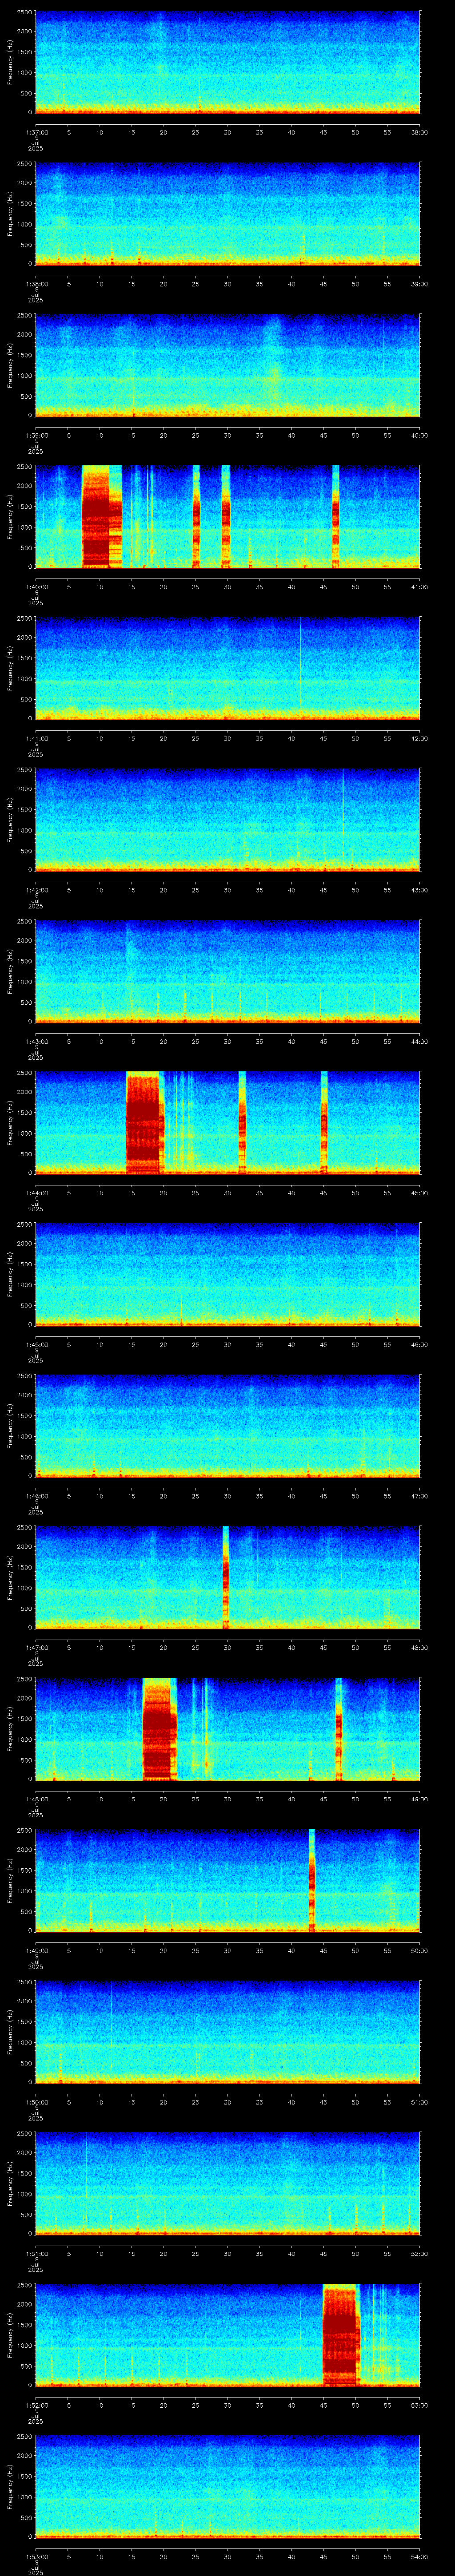Click the 1:39:00 start time label
The width and height of the screenshot is (455, 2576).
(x=36, y=435)
